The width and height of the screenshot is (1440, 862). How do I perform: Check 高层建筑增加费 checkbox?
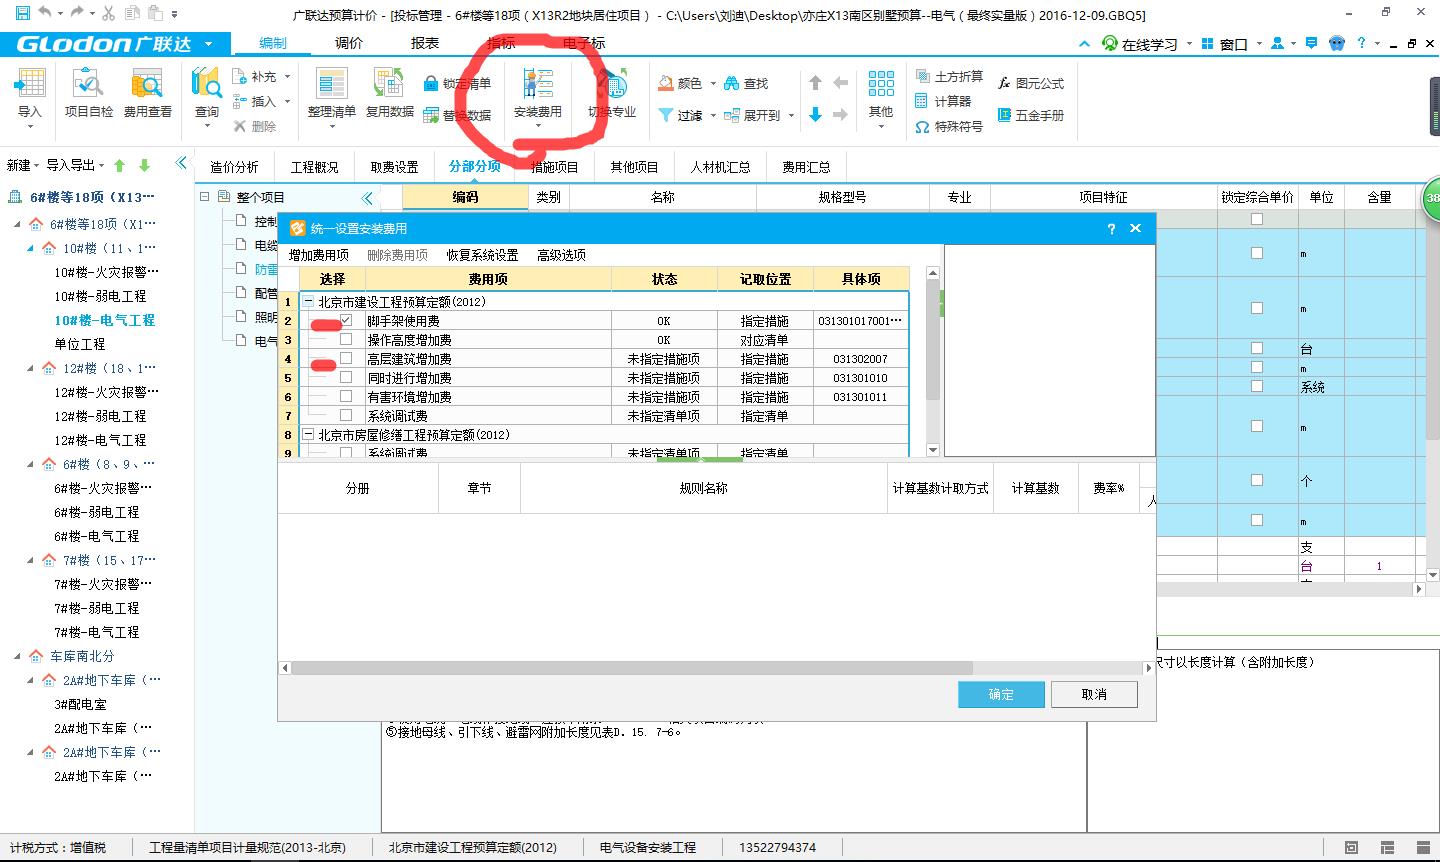(x=346, y=359)
